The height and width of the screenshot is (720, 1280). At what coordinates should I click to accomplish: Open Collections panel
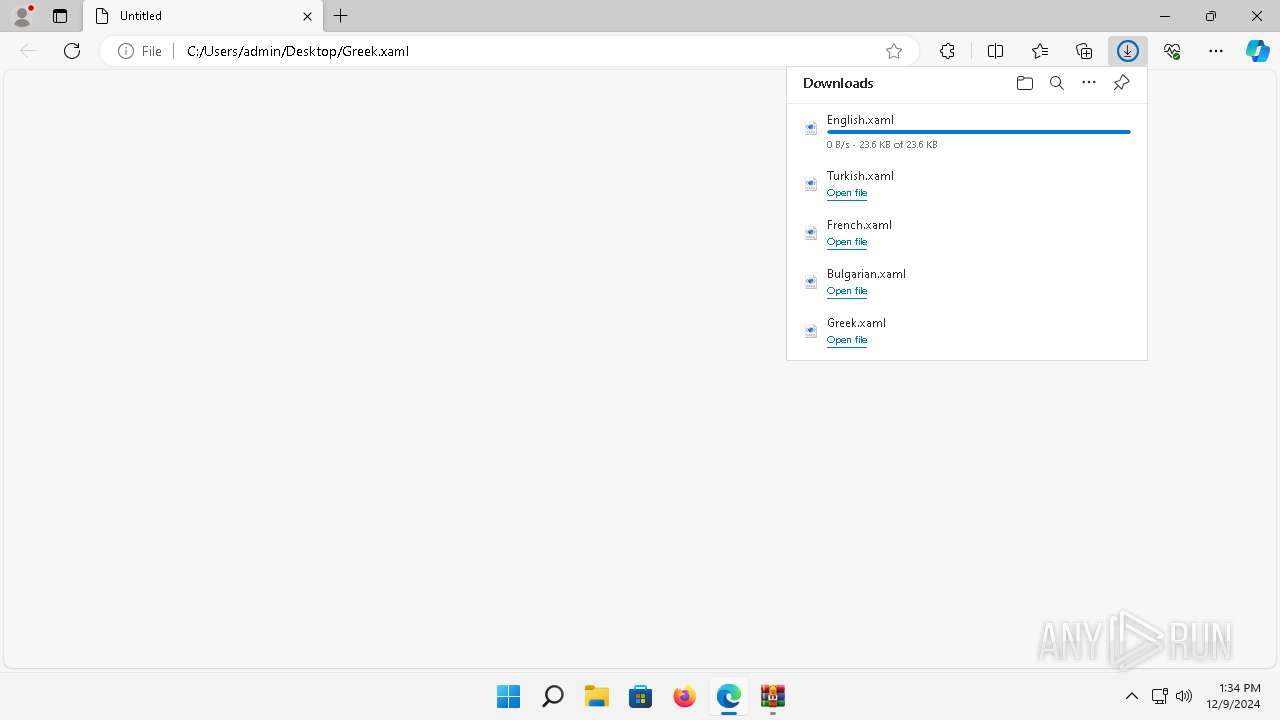[x=1084, y=51]
